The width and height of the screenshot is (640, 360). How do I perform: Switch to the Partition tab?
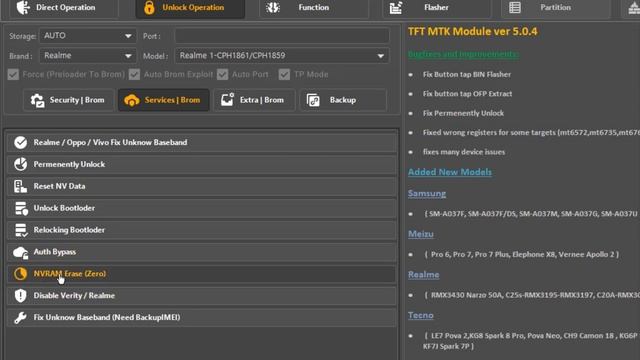pyautogui.click(x=556, y=8)
